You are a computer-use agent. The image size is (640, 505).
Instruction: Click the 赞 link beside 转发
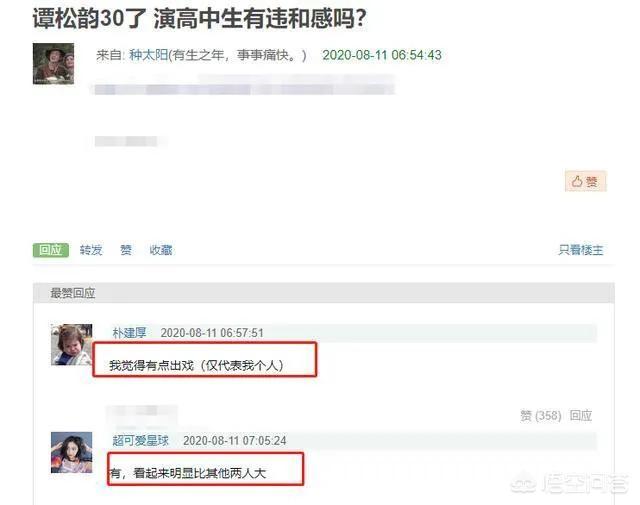pyautogui.click(x=126, y=250)
